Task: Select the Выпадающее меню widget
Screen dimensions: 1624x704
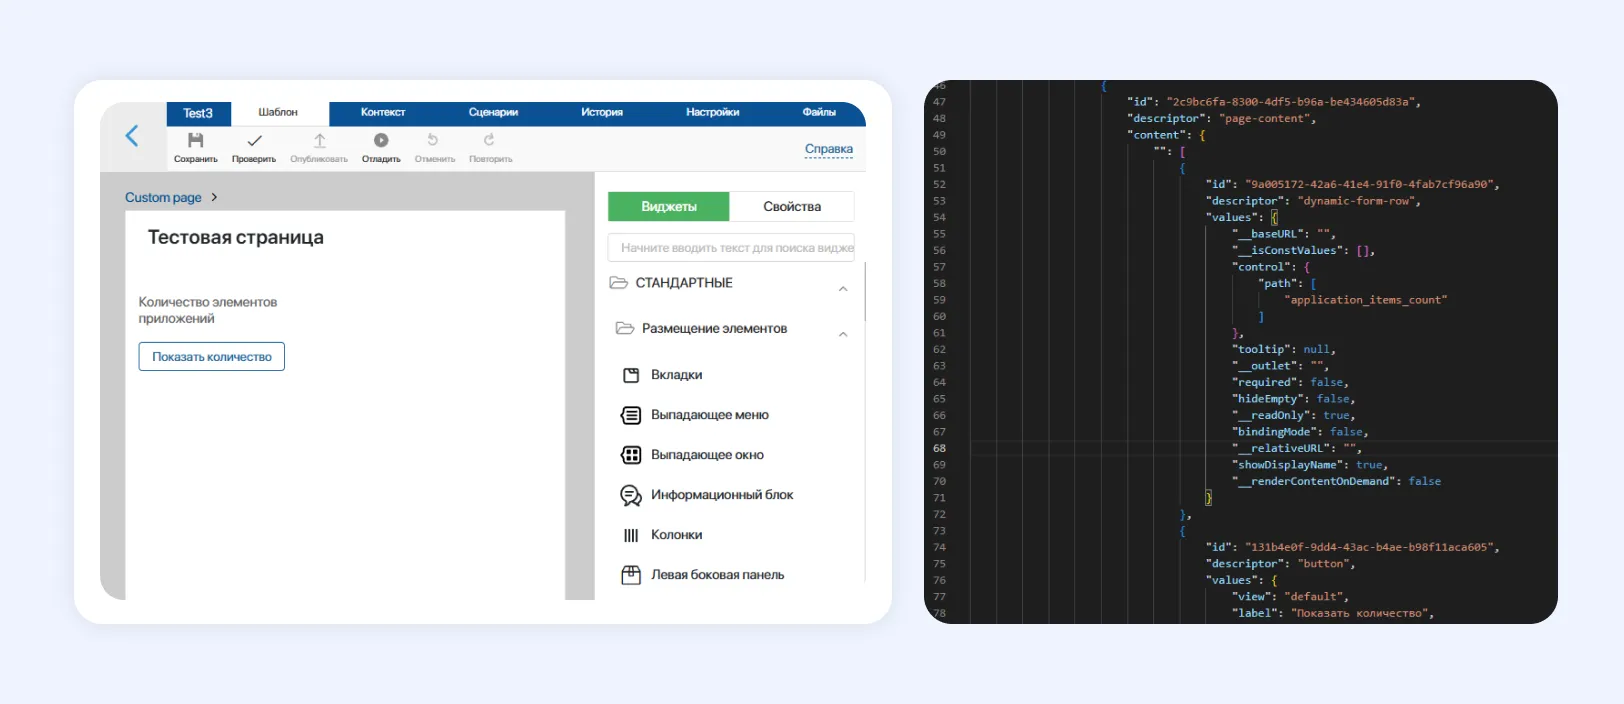Action: click(709, 415)
